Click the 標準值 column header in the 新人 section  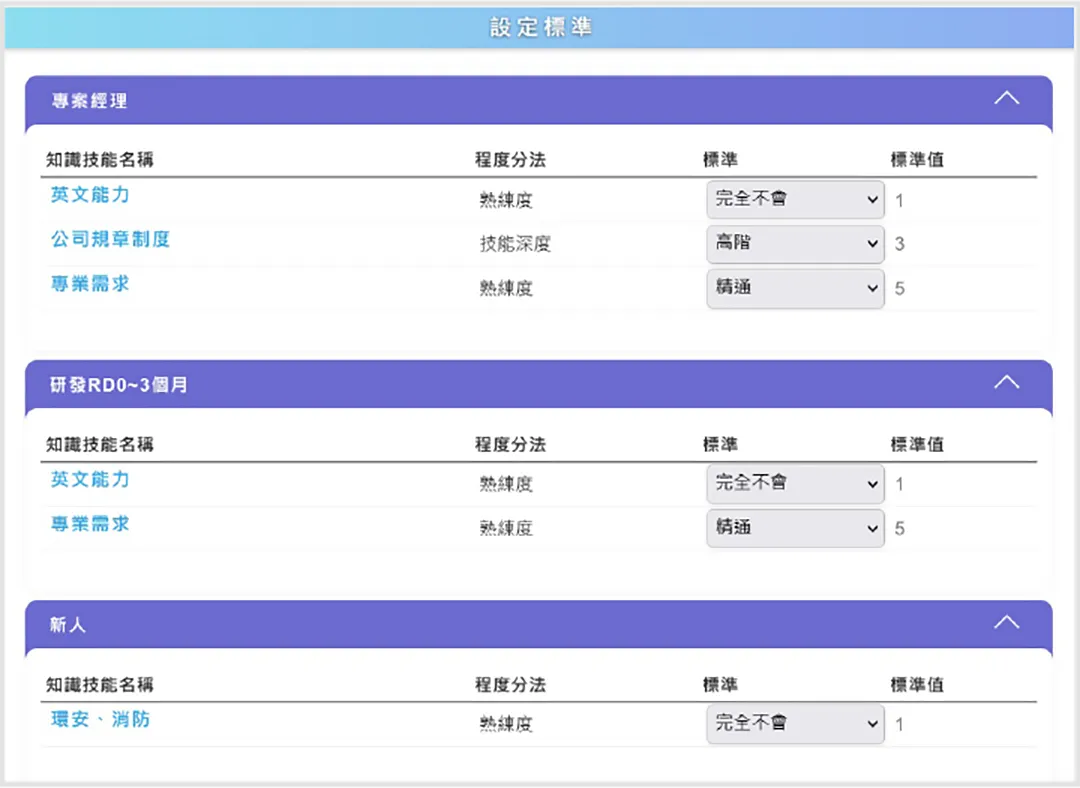click(x=917, y=685)
